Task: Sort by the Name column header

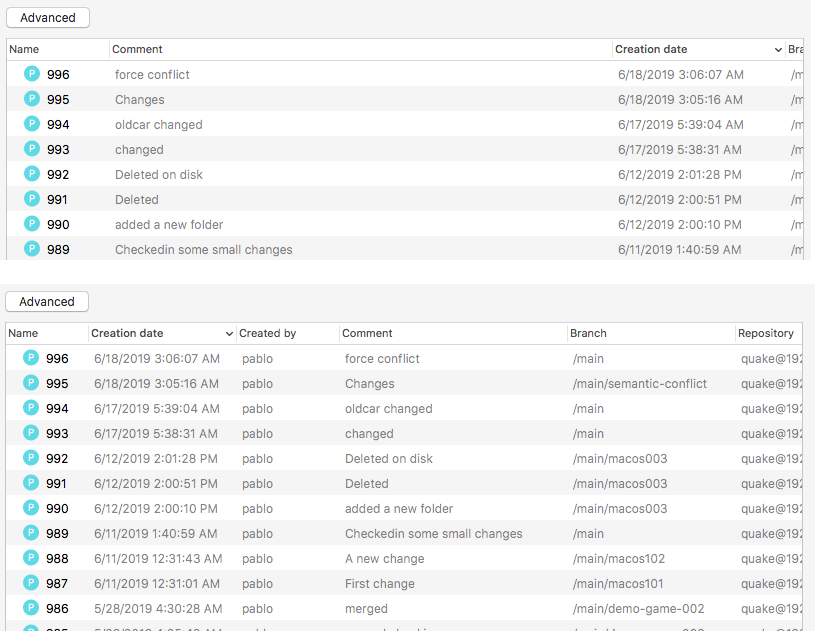Action: 22,333
